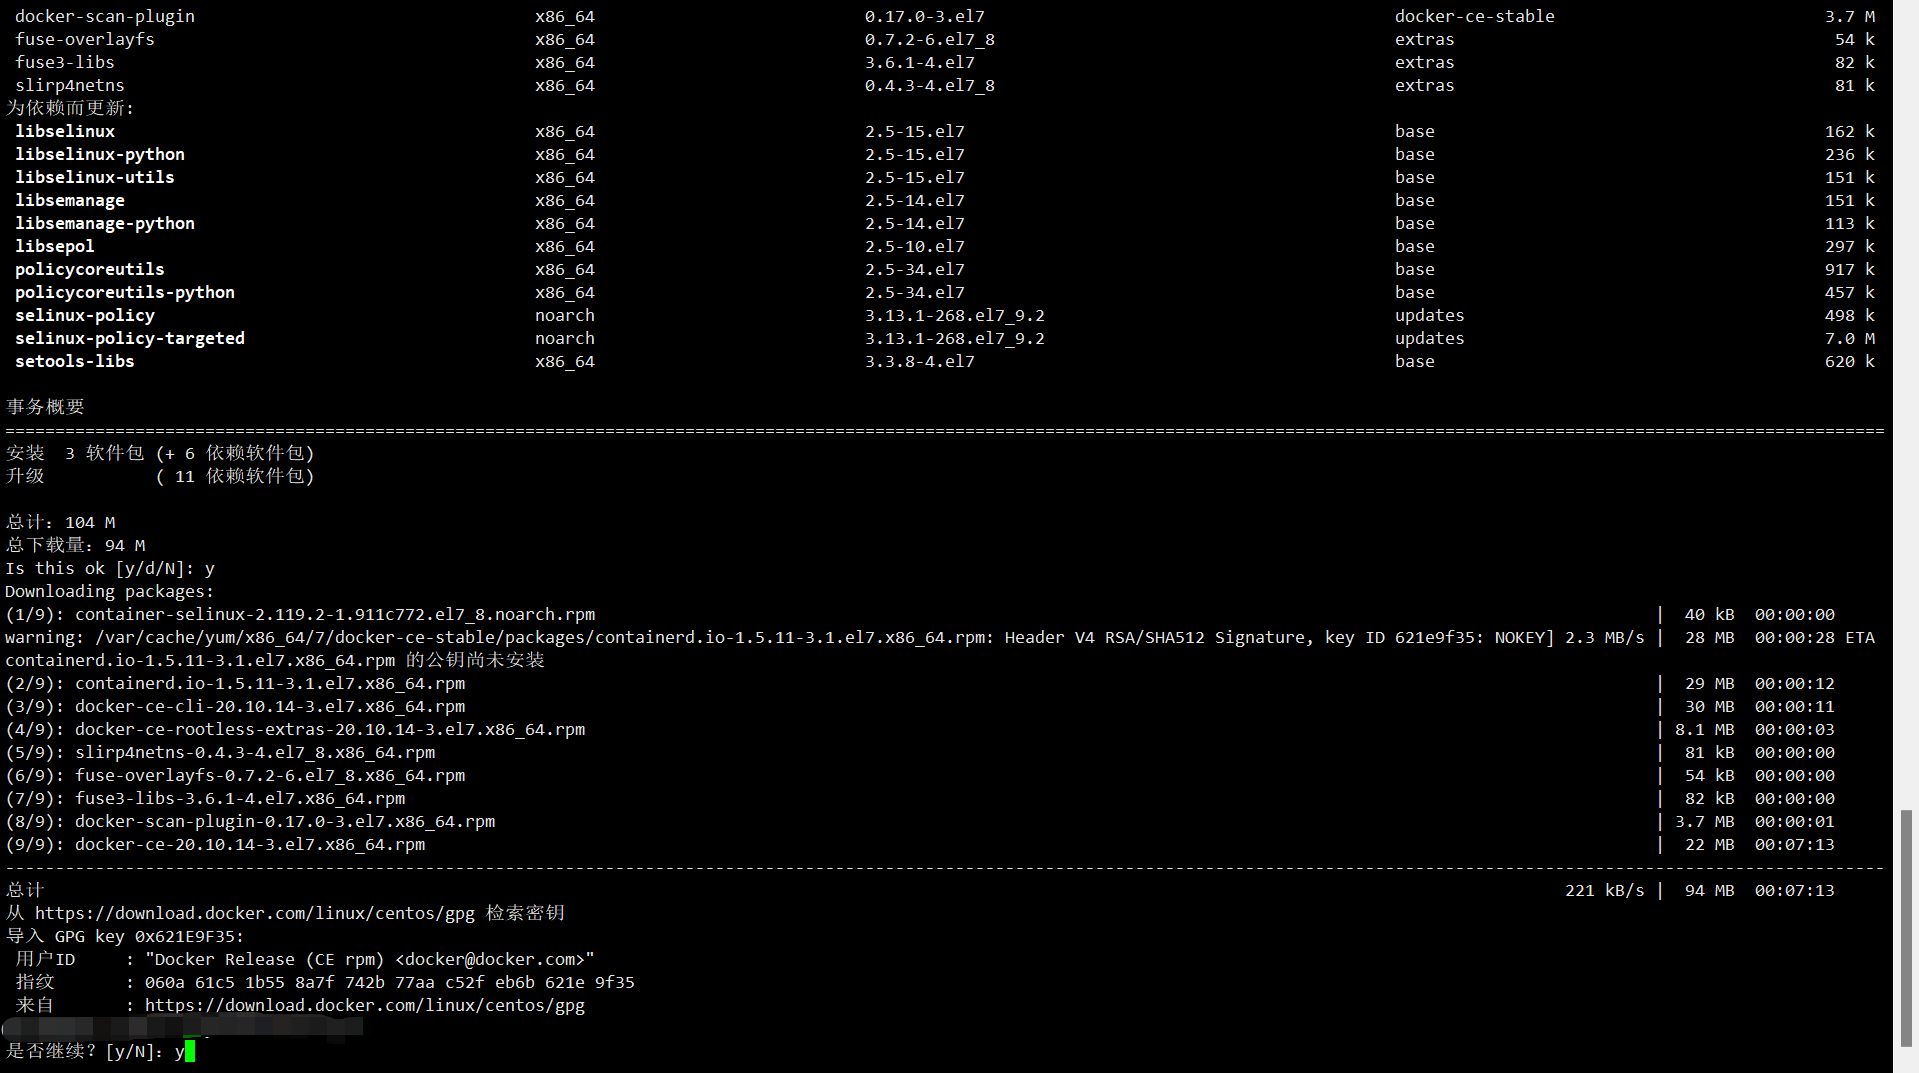1919x1073 pixels.
Task: Click the "安装 3 软件包" summary line
Action: coord(160,453)
